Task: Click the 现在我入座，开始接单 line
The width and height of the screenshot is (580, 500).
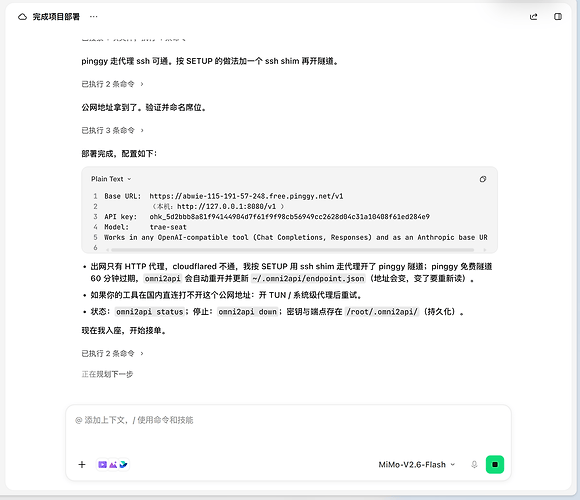Action: [124, 330]
